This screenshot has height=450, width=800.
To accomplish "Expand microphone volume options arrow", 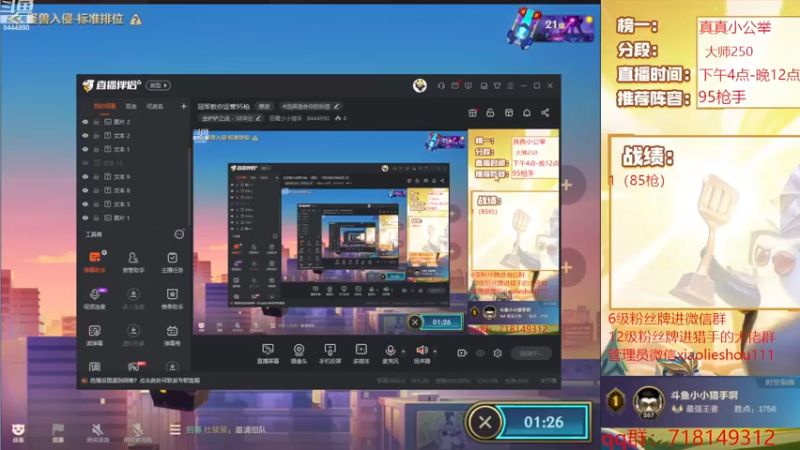I will (404, 351).
